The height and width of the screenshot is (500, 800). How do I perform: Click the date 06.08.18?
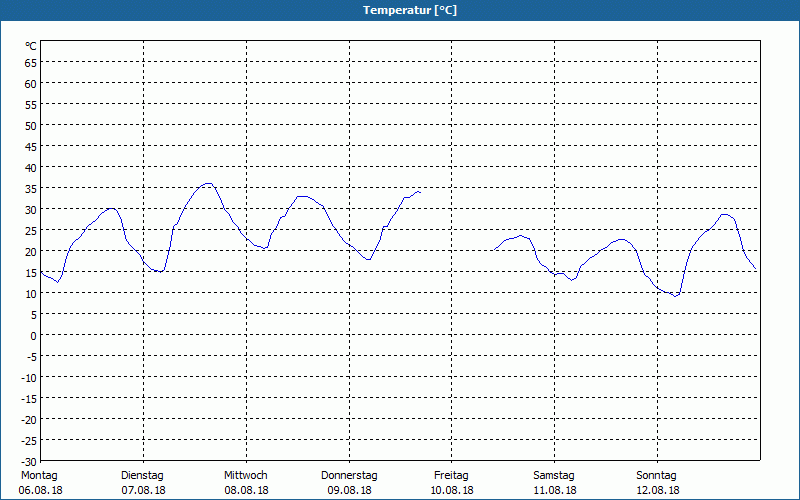pyautogui.click(x=40, y=490)
